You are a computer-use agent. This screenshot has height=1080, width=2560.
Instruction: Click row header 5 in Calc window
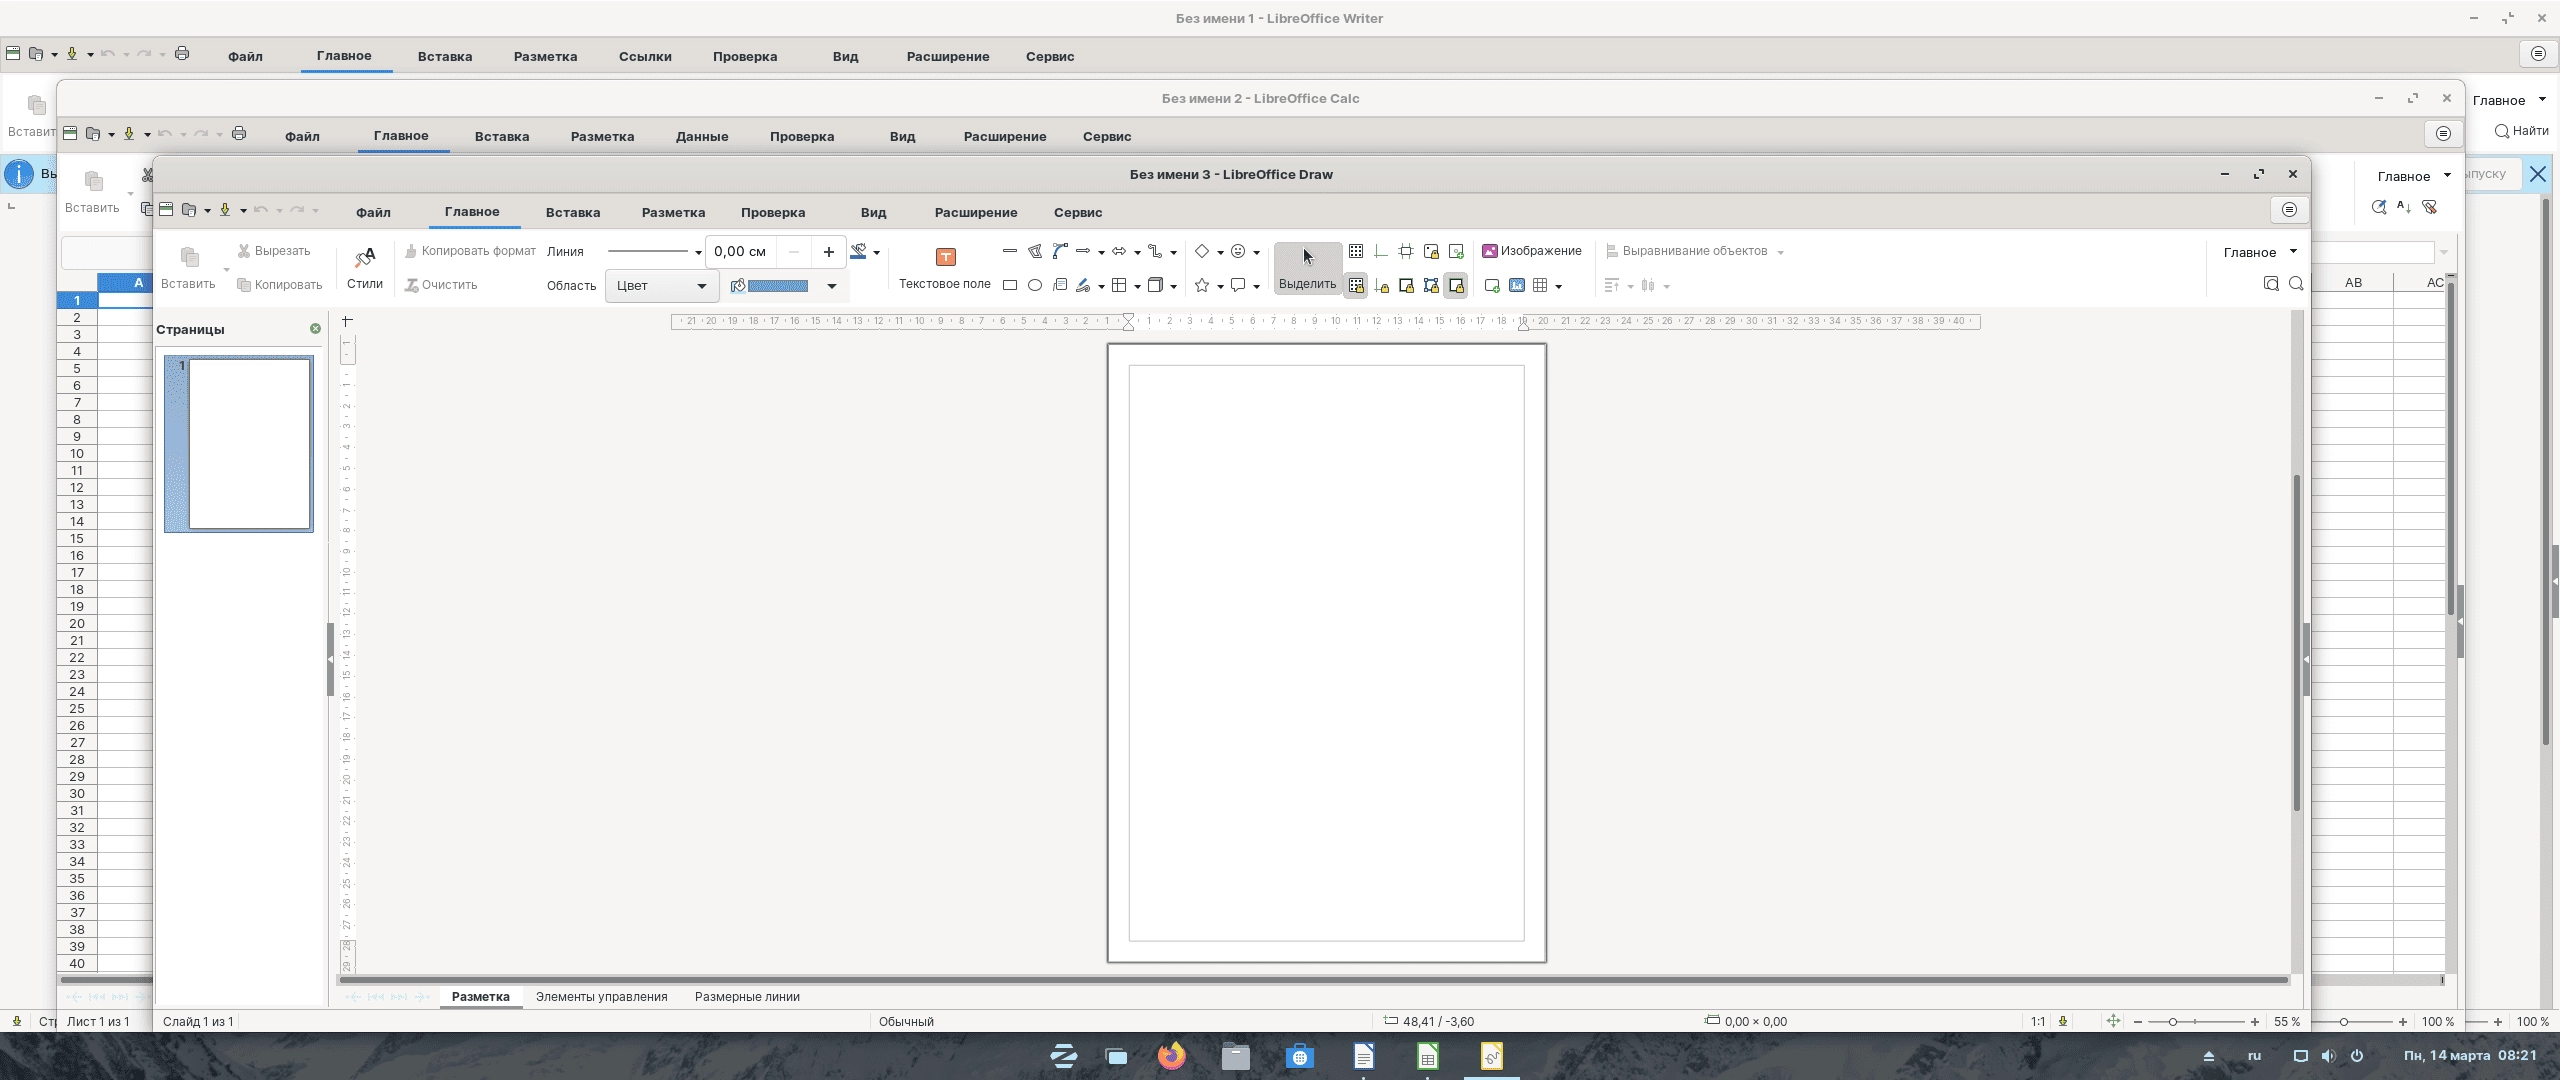coord(77,368)
